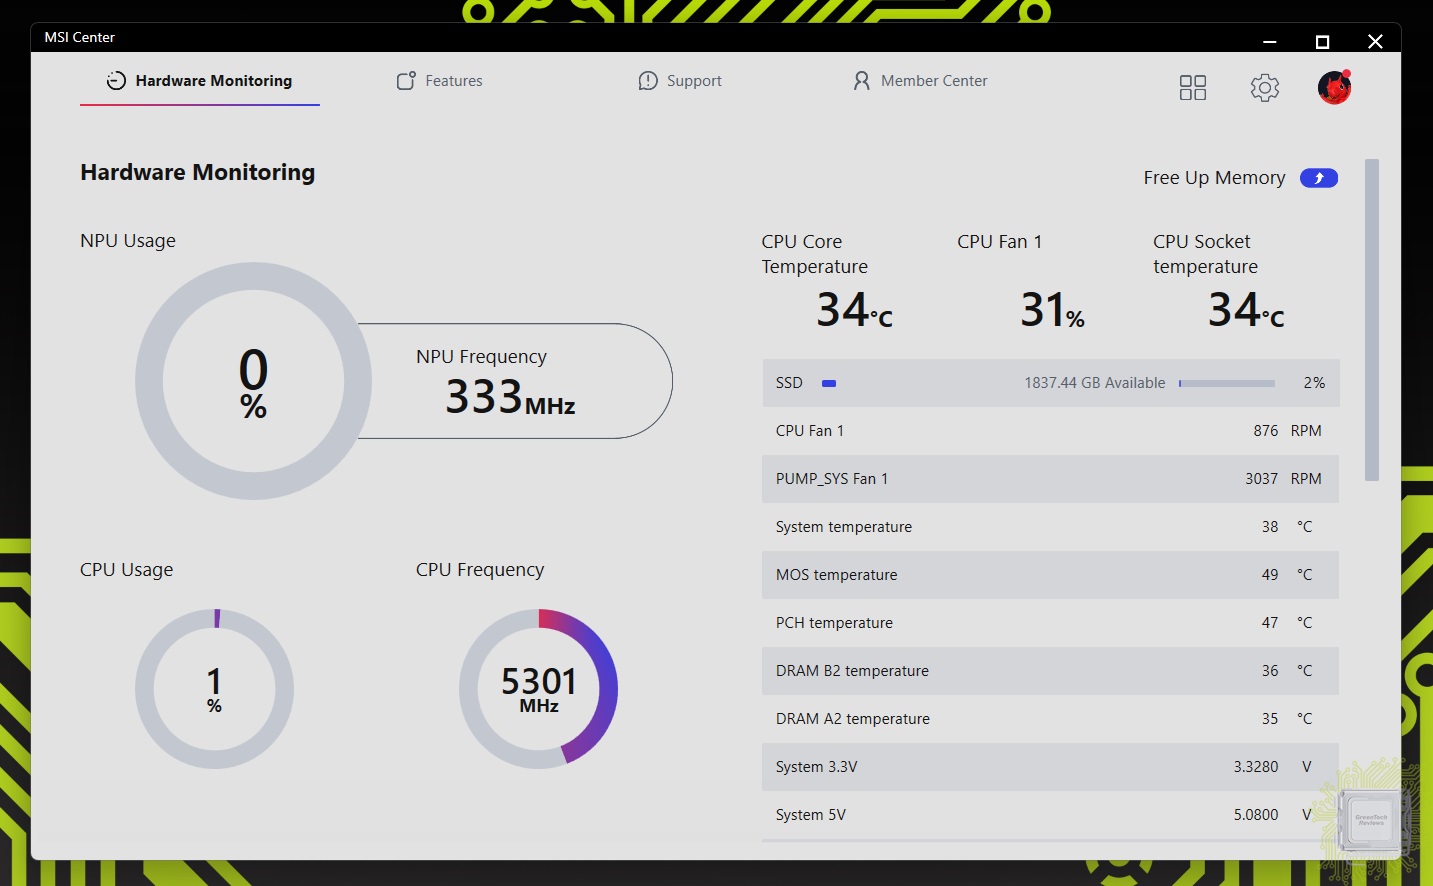The height and width of the screenshot is (886, 1433).
Task: Select the System temperature row
Action: click(x=1050, y=527)
